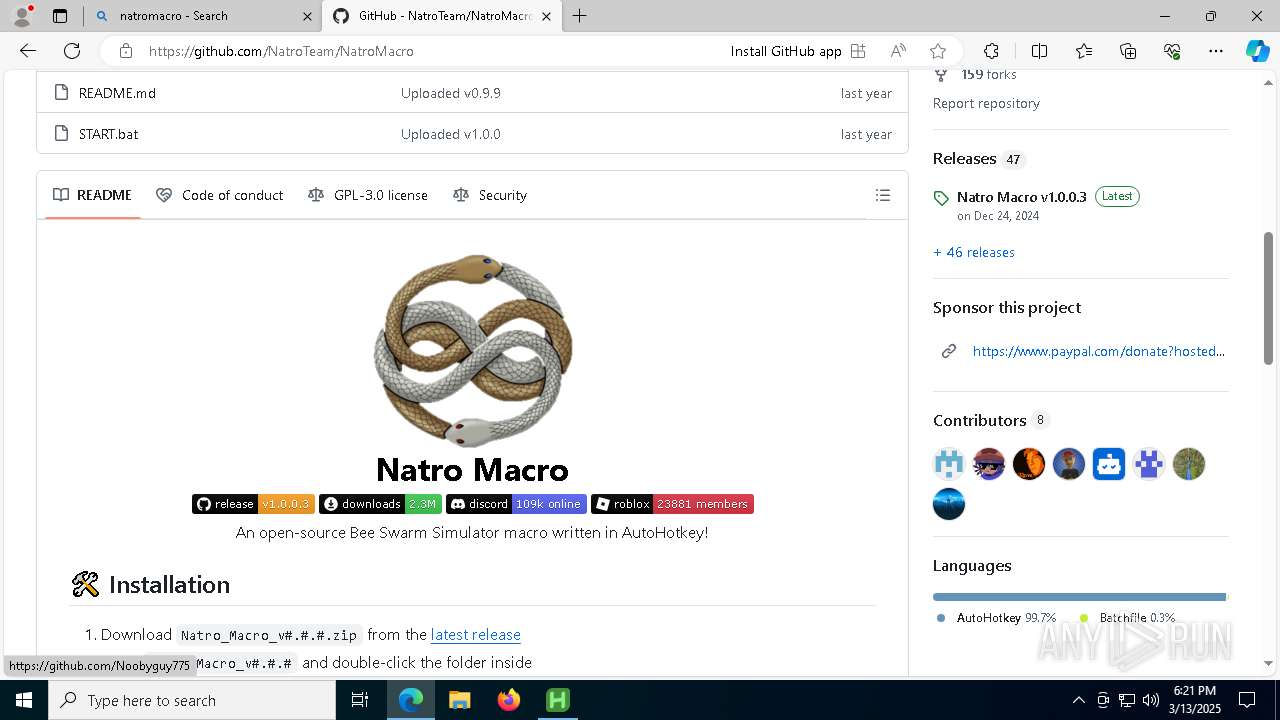Screen dimensions: 1280x720
Task: Select the GitHub NatroMacro browser tab
Action: (440, 16)
